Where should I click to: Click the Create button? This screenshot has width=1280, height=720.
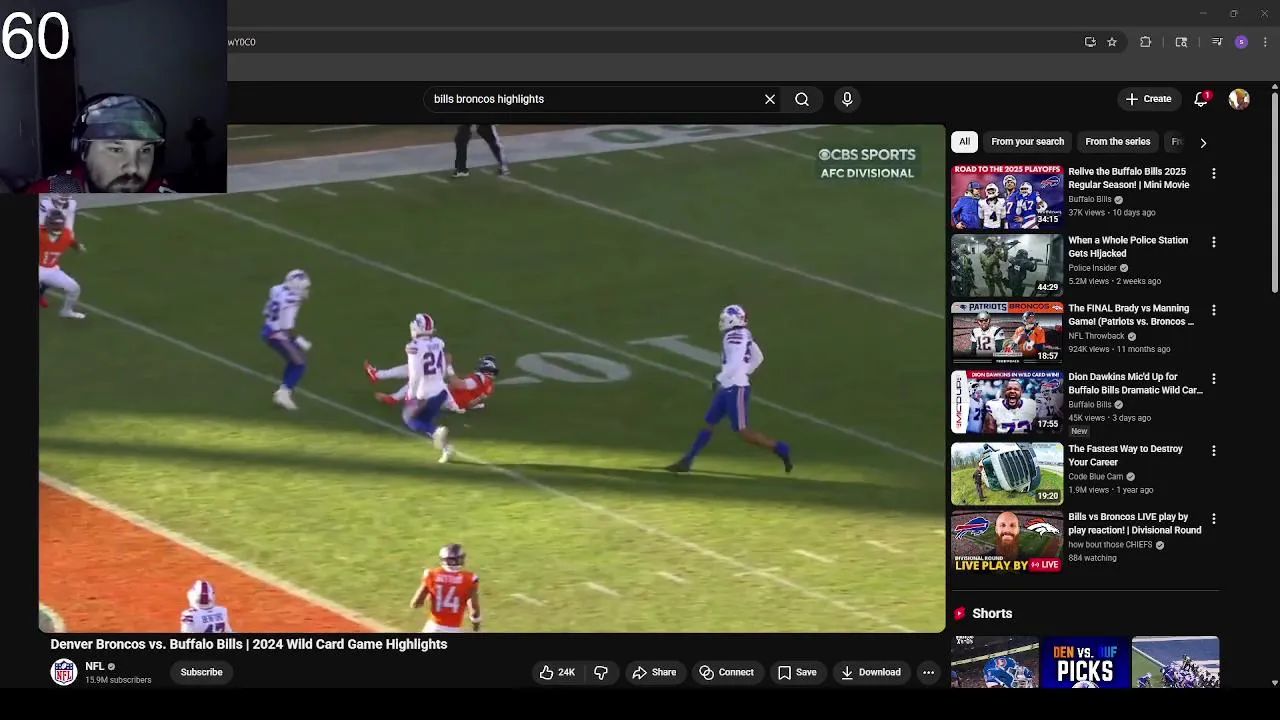click(1148, 99)
